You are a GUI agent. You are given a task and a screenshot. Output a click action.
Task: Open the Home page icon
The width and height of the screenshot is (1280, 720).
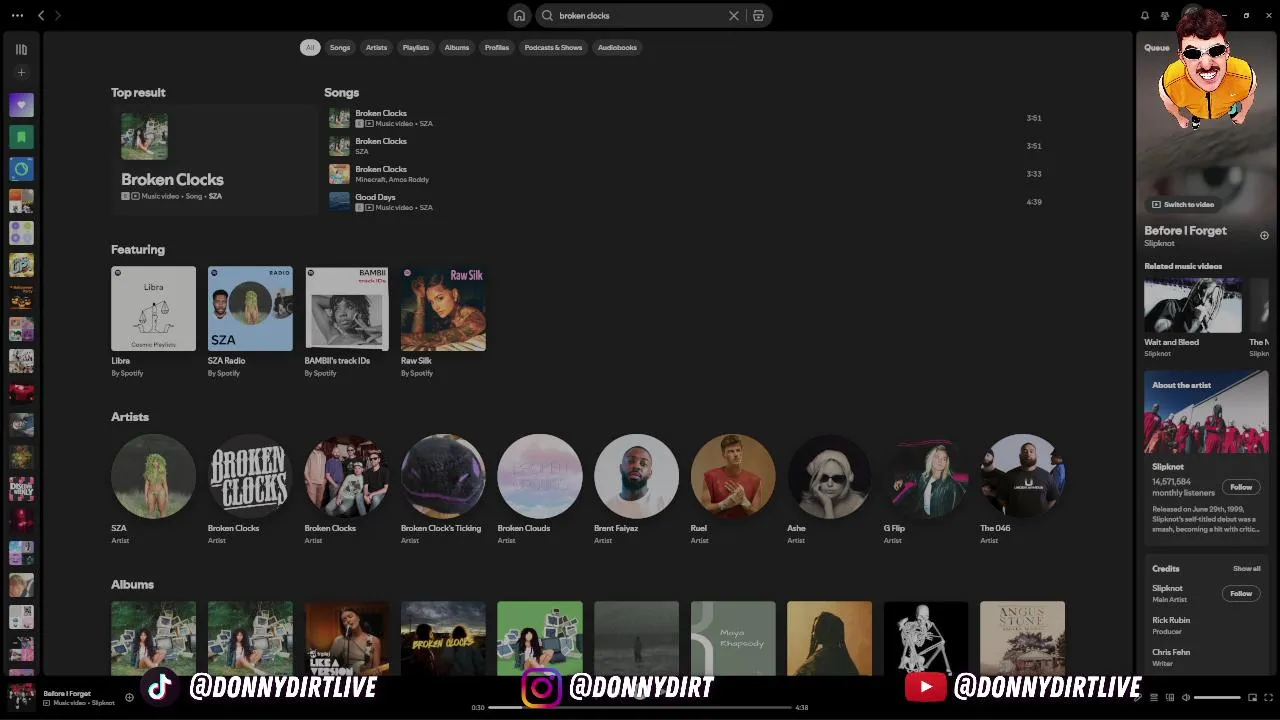[519, 15]
